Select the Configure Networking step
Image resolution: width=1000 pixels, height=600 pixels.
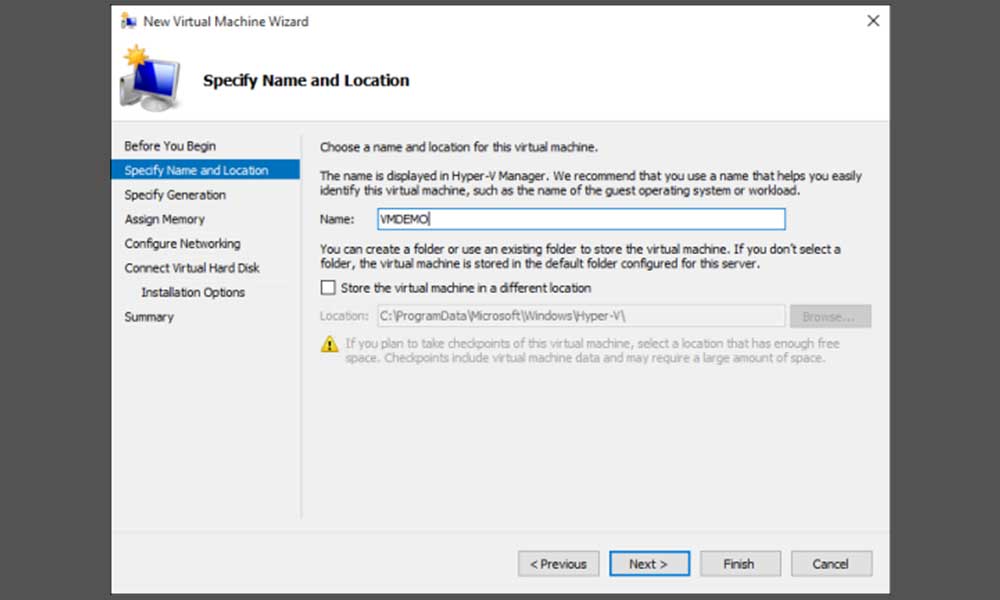(181, 243)
